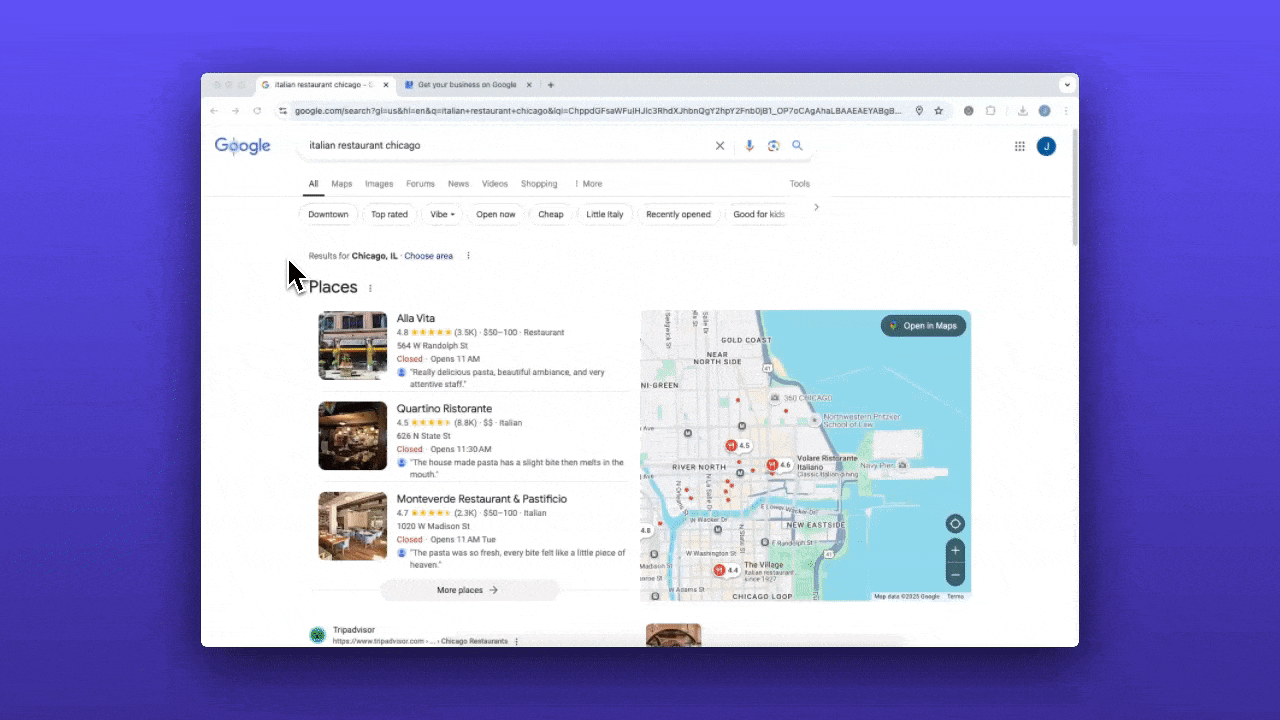This screenshot has width=1280, height=720.
Task: Click the magnifier search icon
Action: 797,146
